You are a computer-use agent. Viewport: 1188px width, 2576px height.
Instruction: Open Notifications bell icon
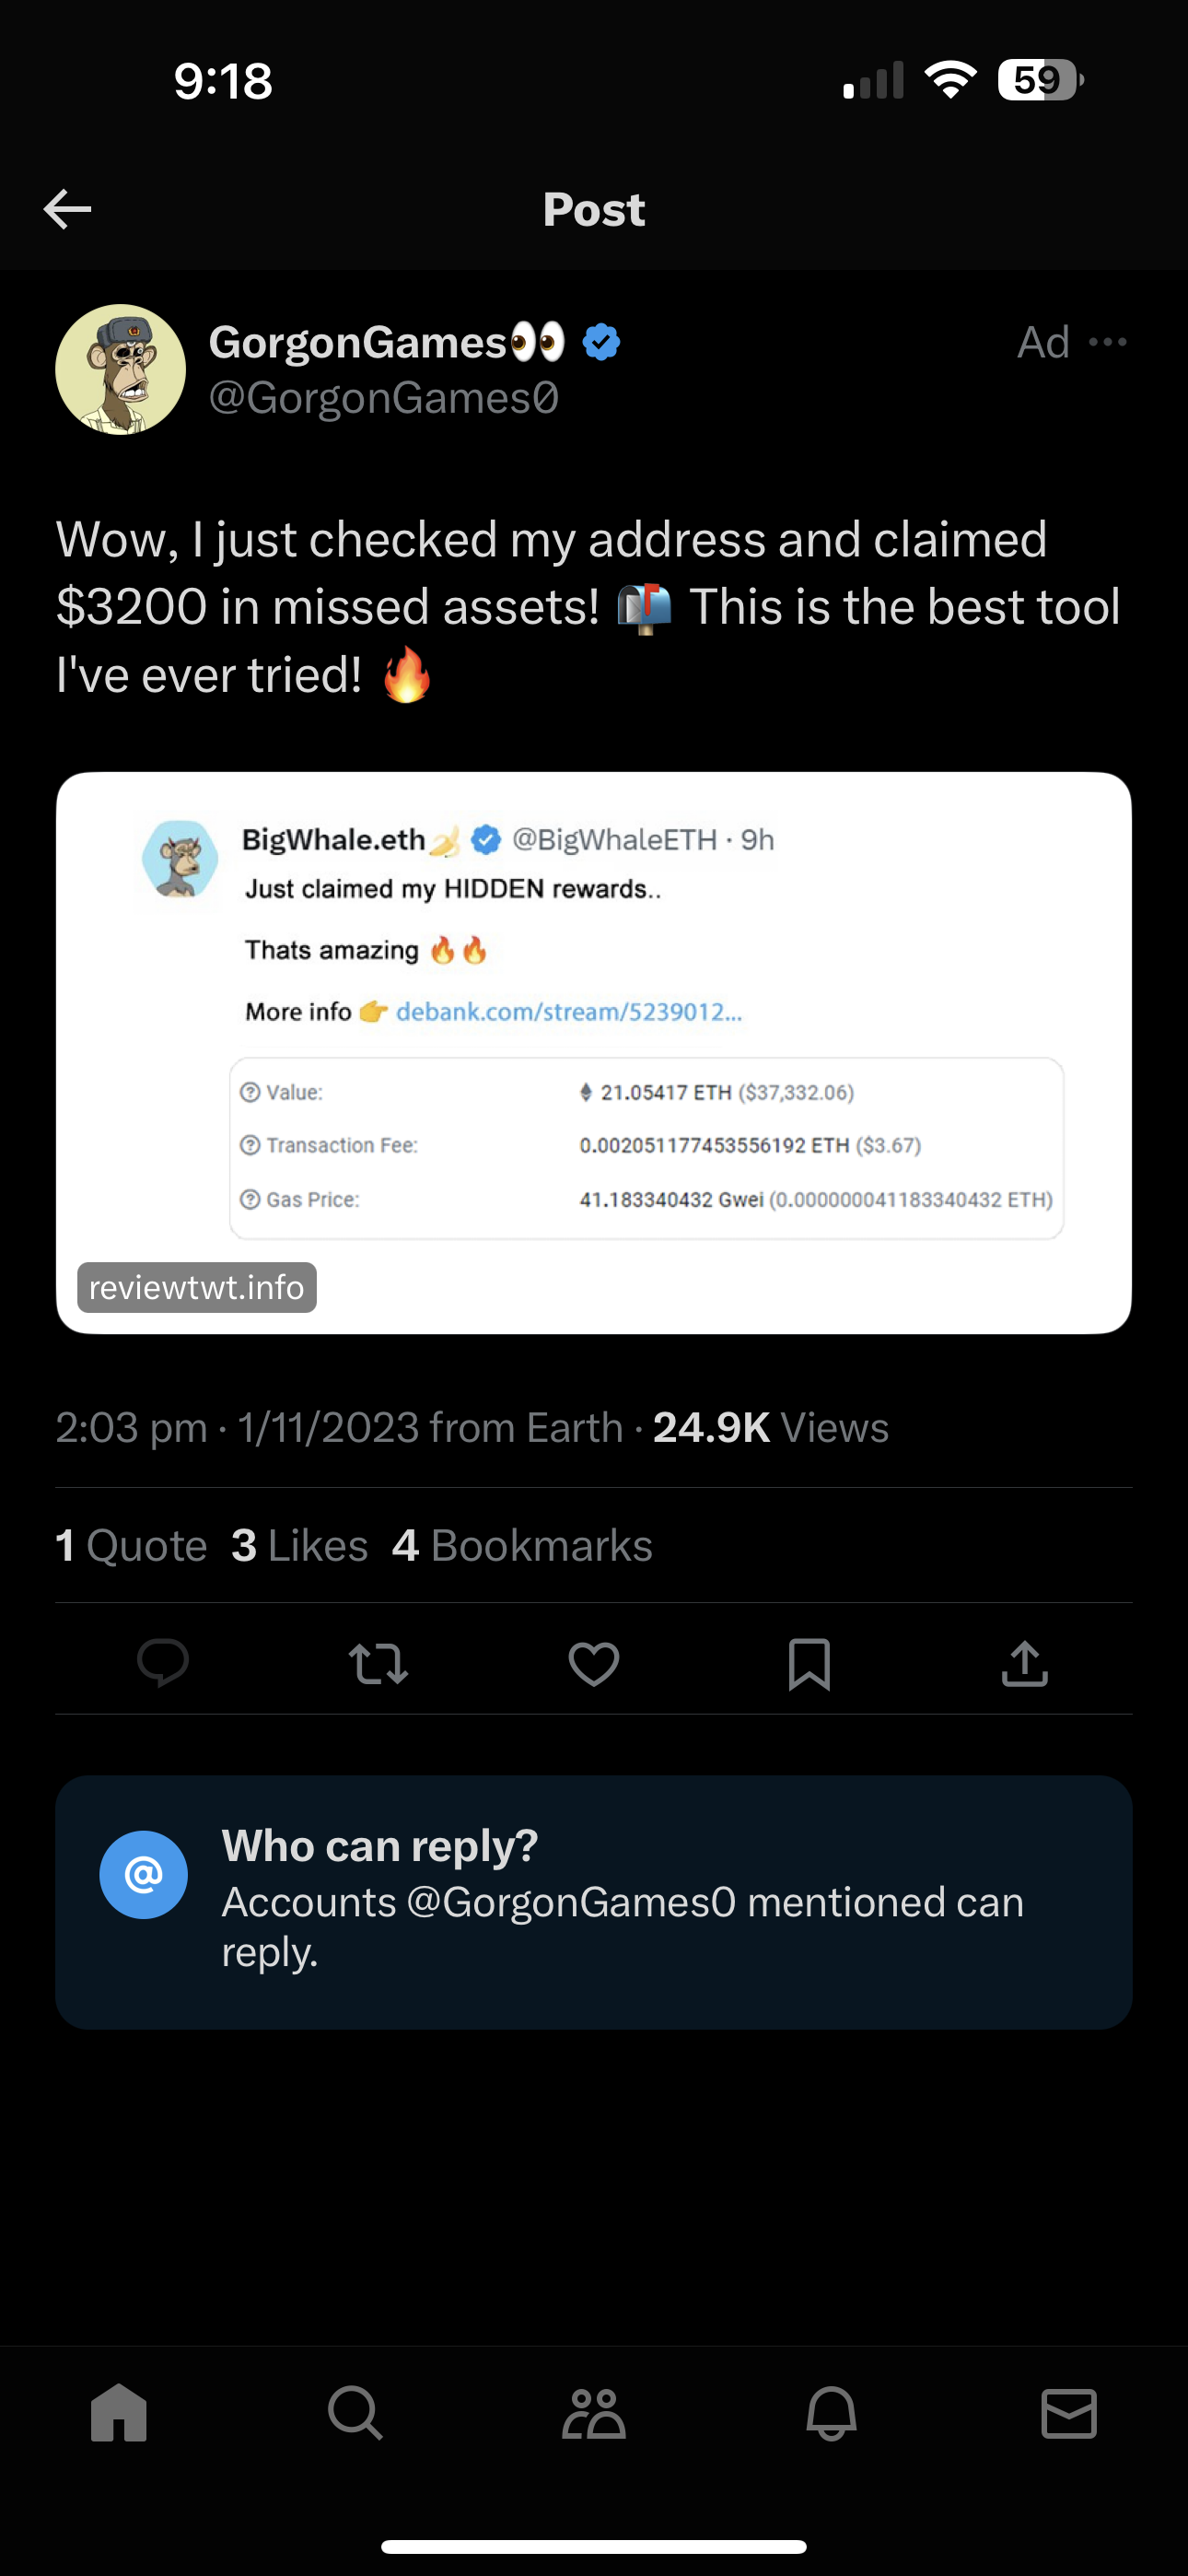pos(832,2413)
